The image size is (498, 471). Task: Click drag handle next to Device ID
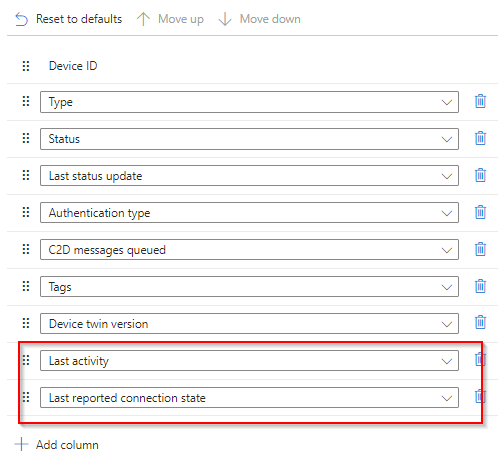point(26,66)
